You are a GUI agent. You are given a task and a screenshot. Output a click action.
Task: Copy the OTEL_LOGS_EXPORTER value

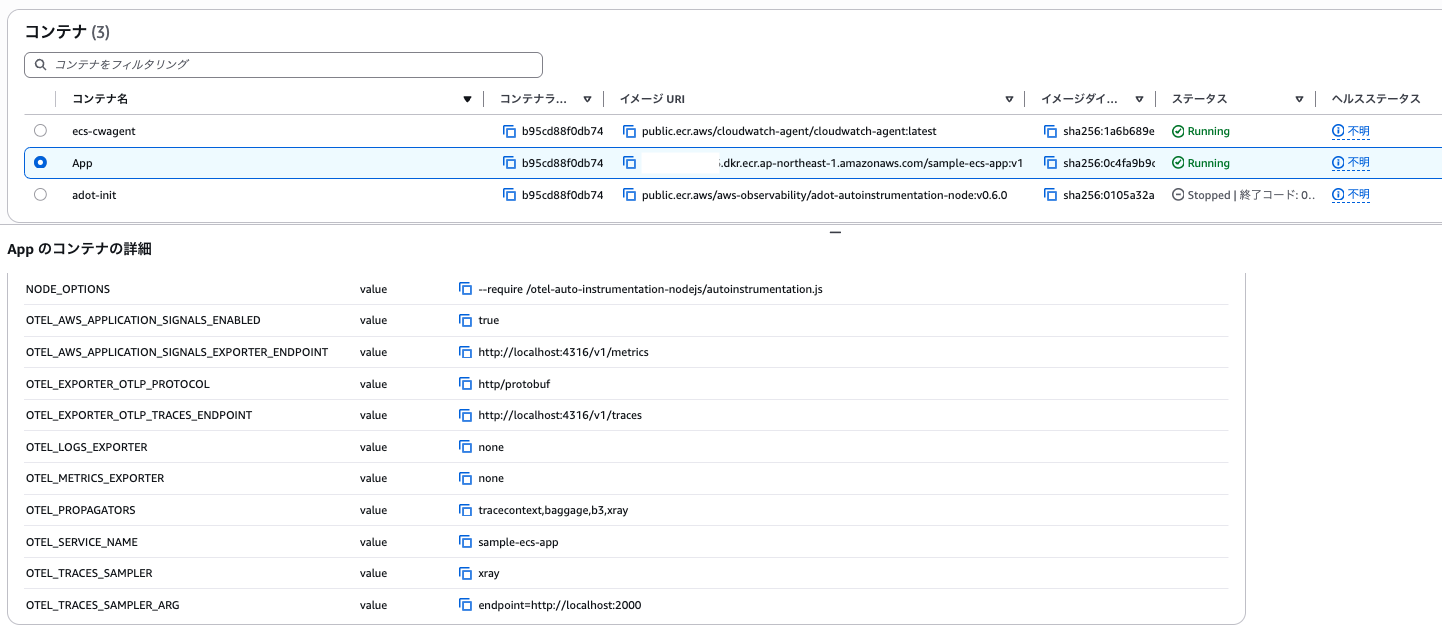coord(465,447)
